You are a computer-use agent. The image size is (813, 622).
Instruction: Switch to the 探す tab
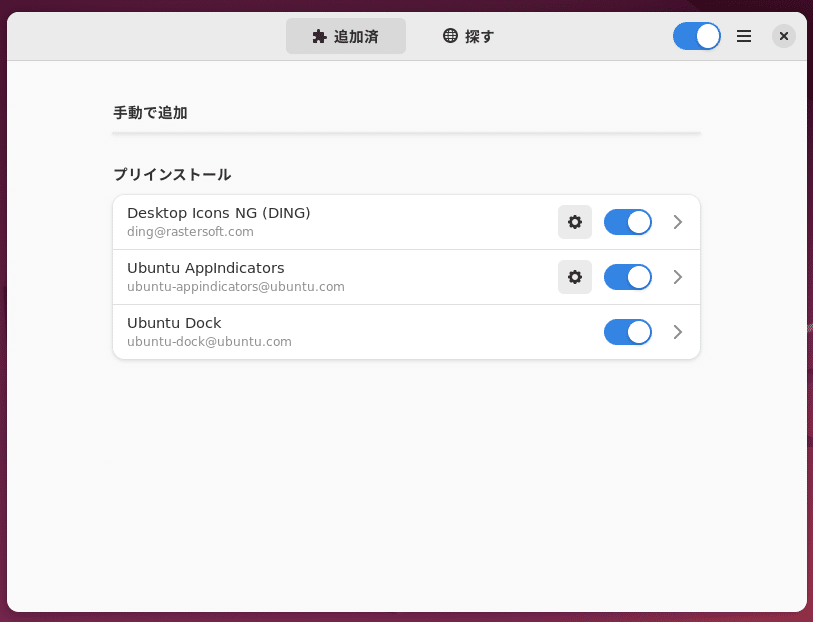click(468, 36)
